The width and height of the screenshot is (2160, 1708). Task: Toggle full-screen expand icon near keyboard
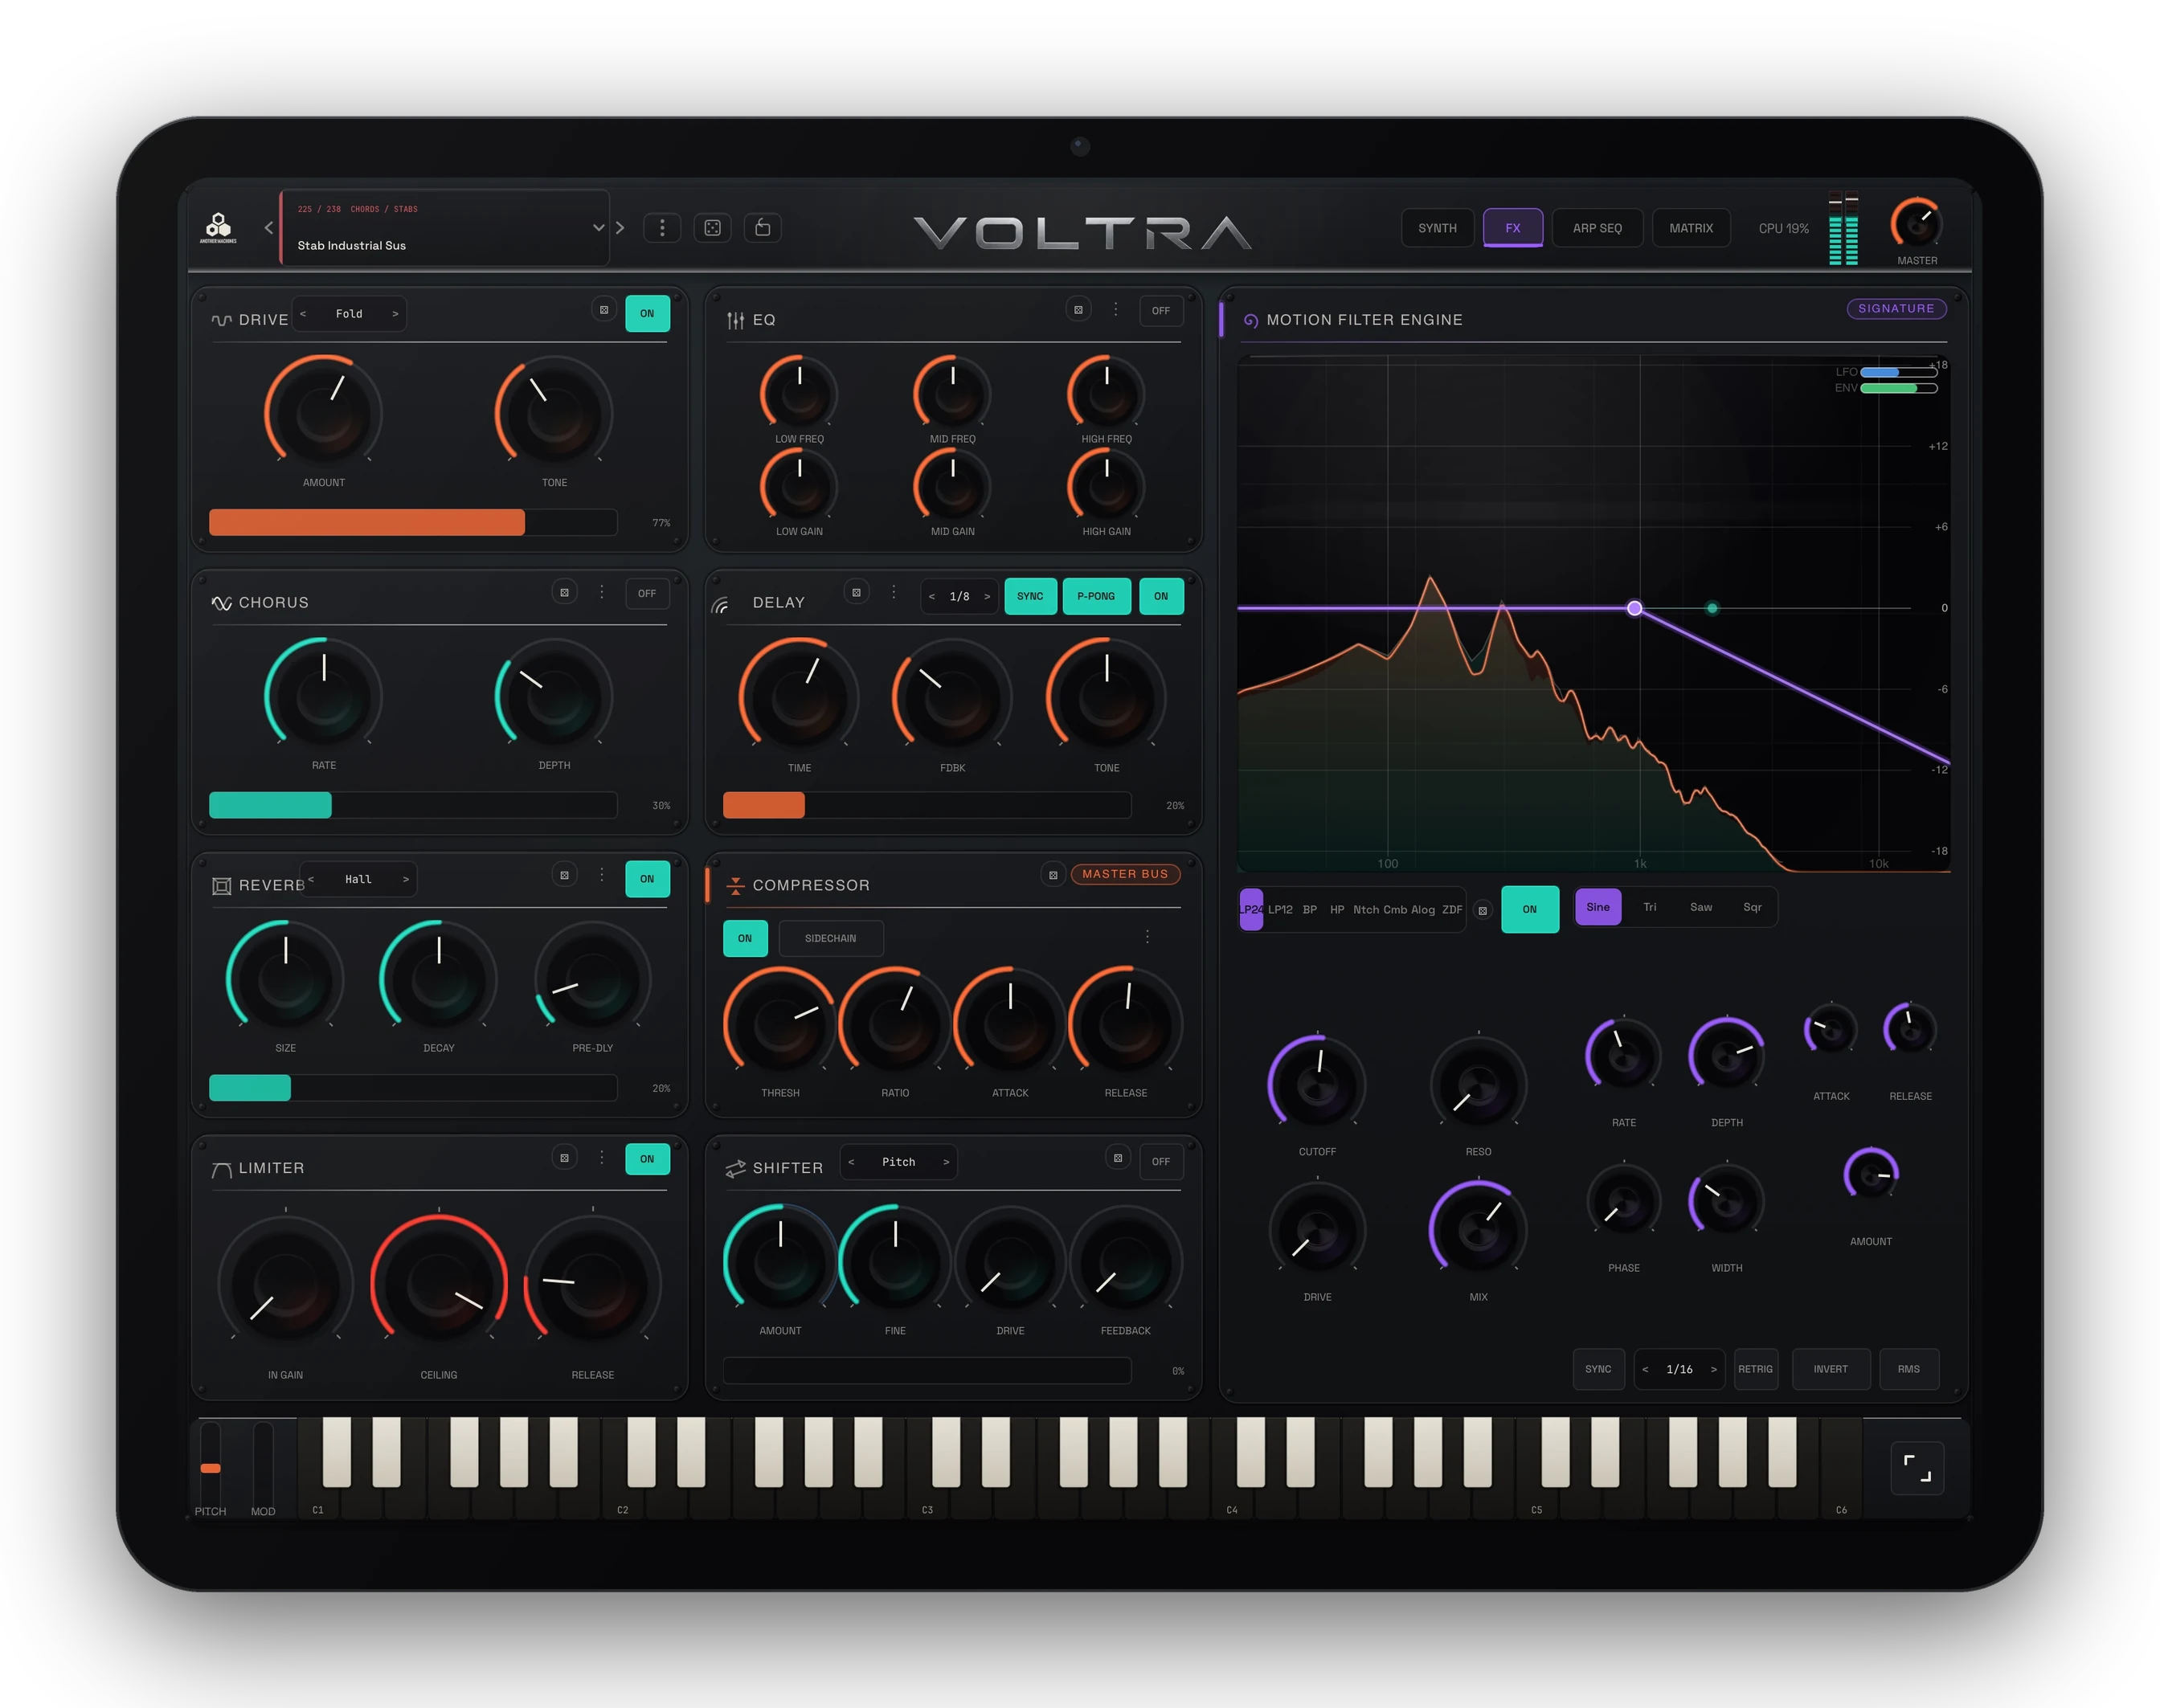point(1917,1468)
